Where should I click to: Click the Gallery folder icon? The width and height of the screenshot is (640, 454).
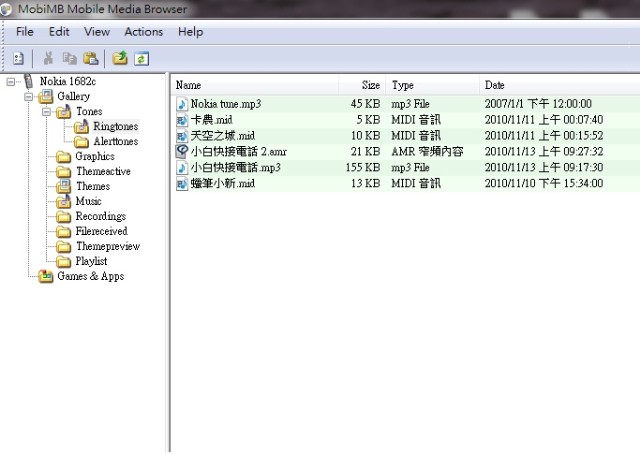click(x=46, y=97)
